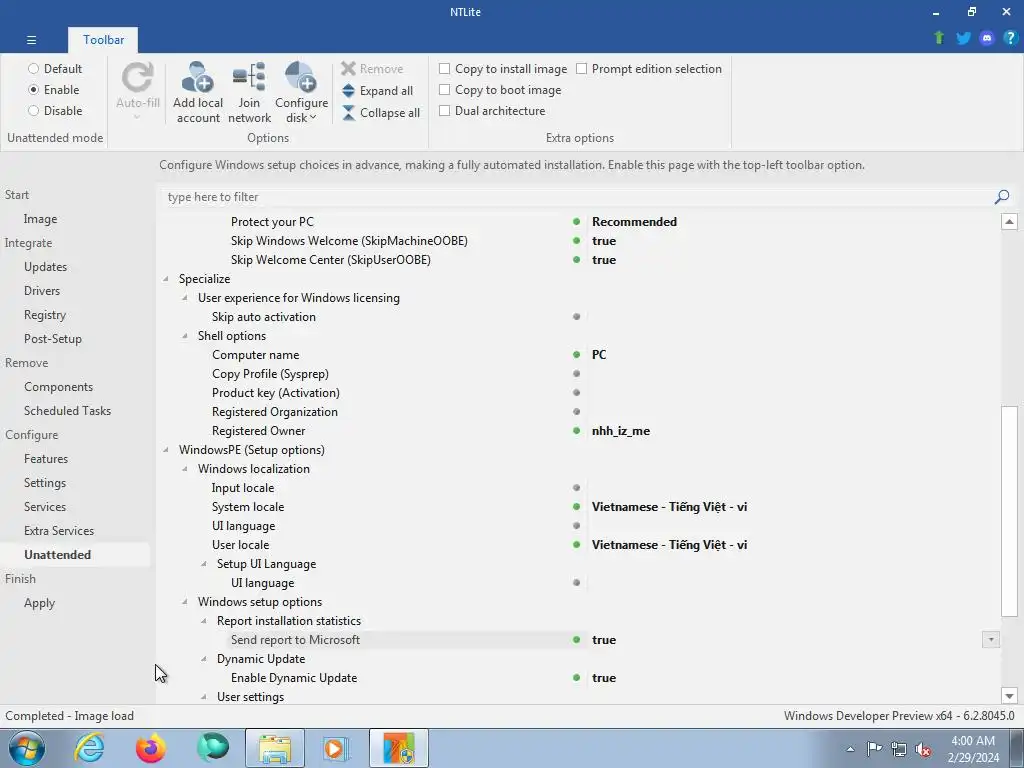The width and height of the screenshot is (1024, 768).
Task: Check Prompt edition selection
Action: click(582, 69)
